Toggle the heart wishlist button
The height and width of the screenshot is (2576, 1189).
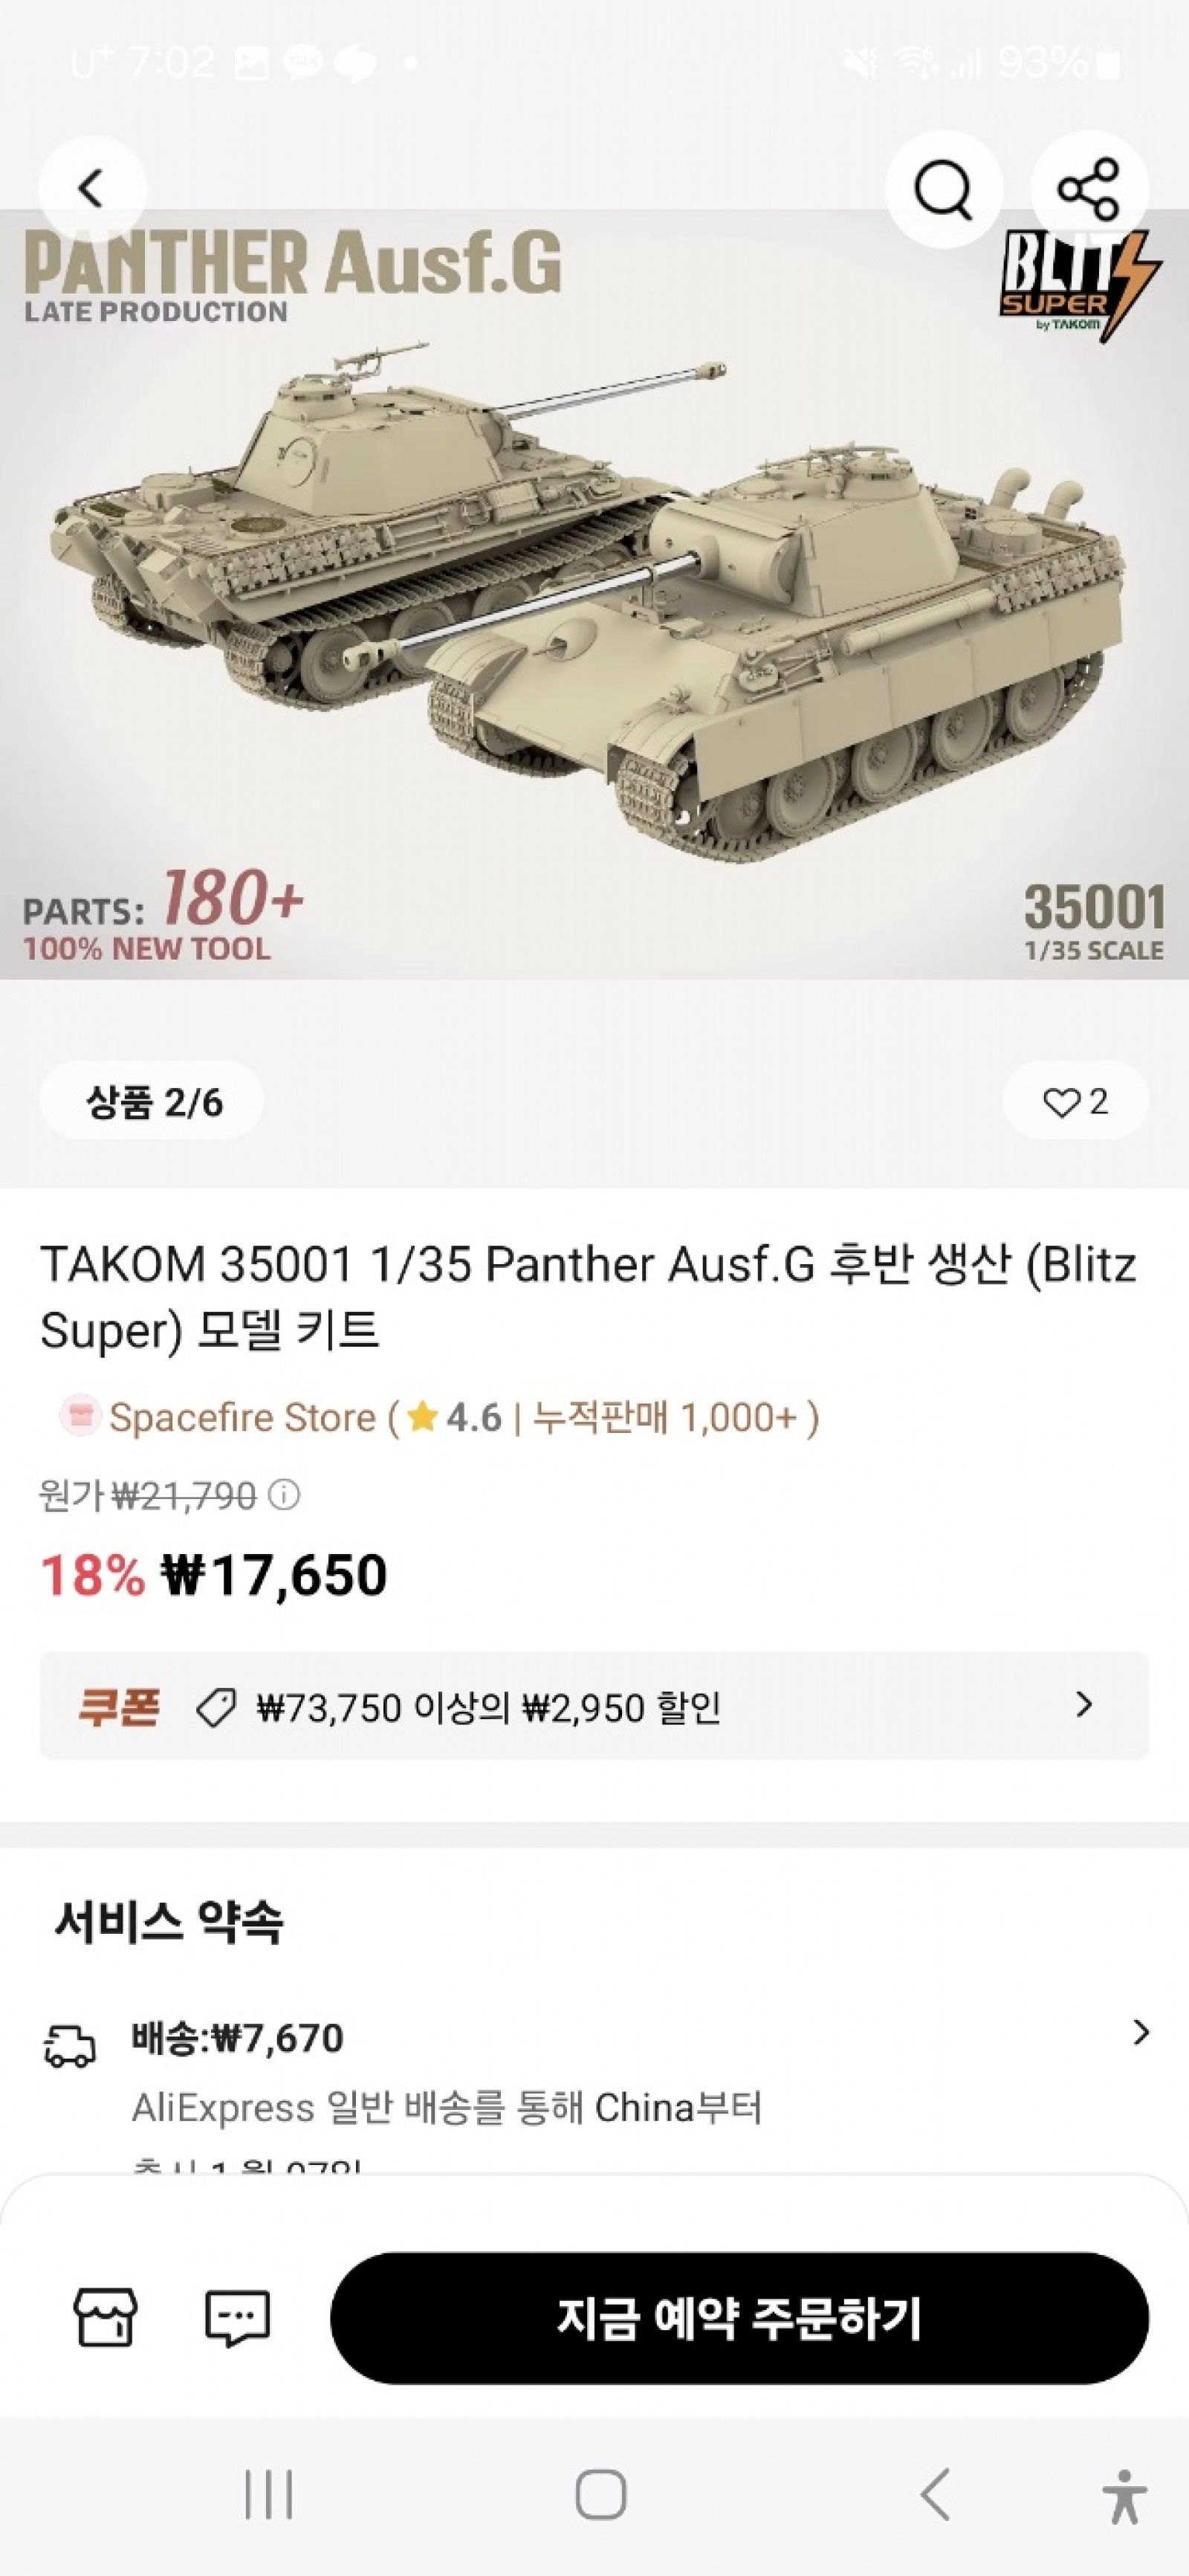pos(1075,1101)
